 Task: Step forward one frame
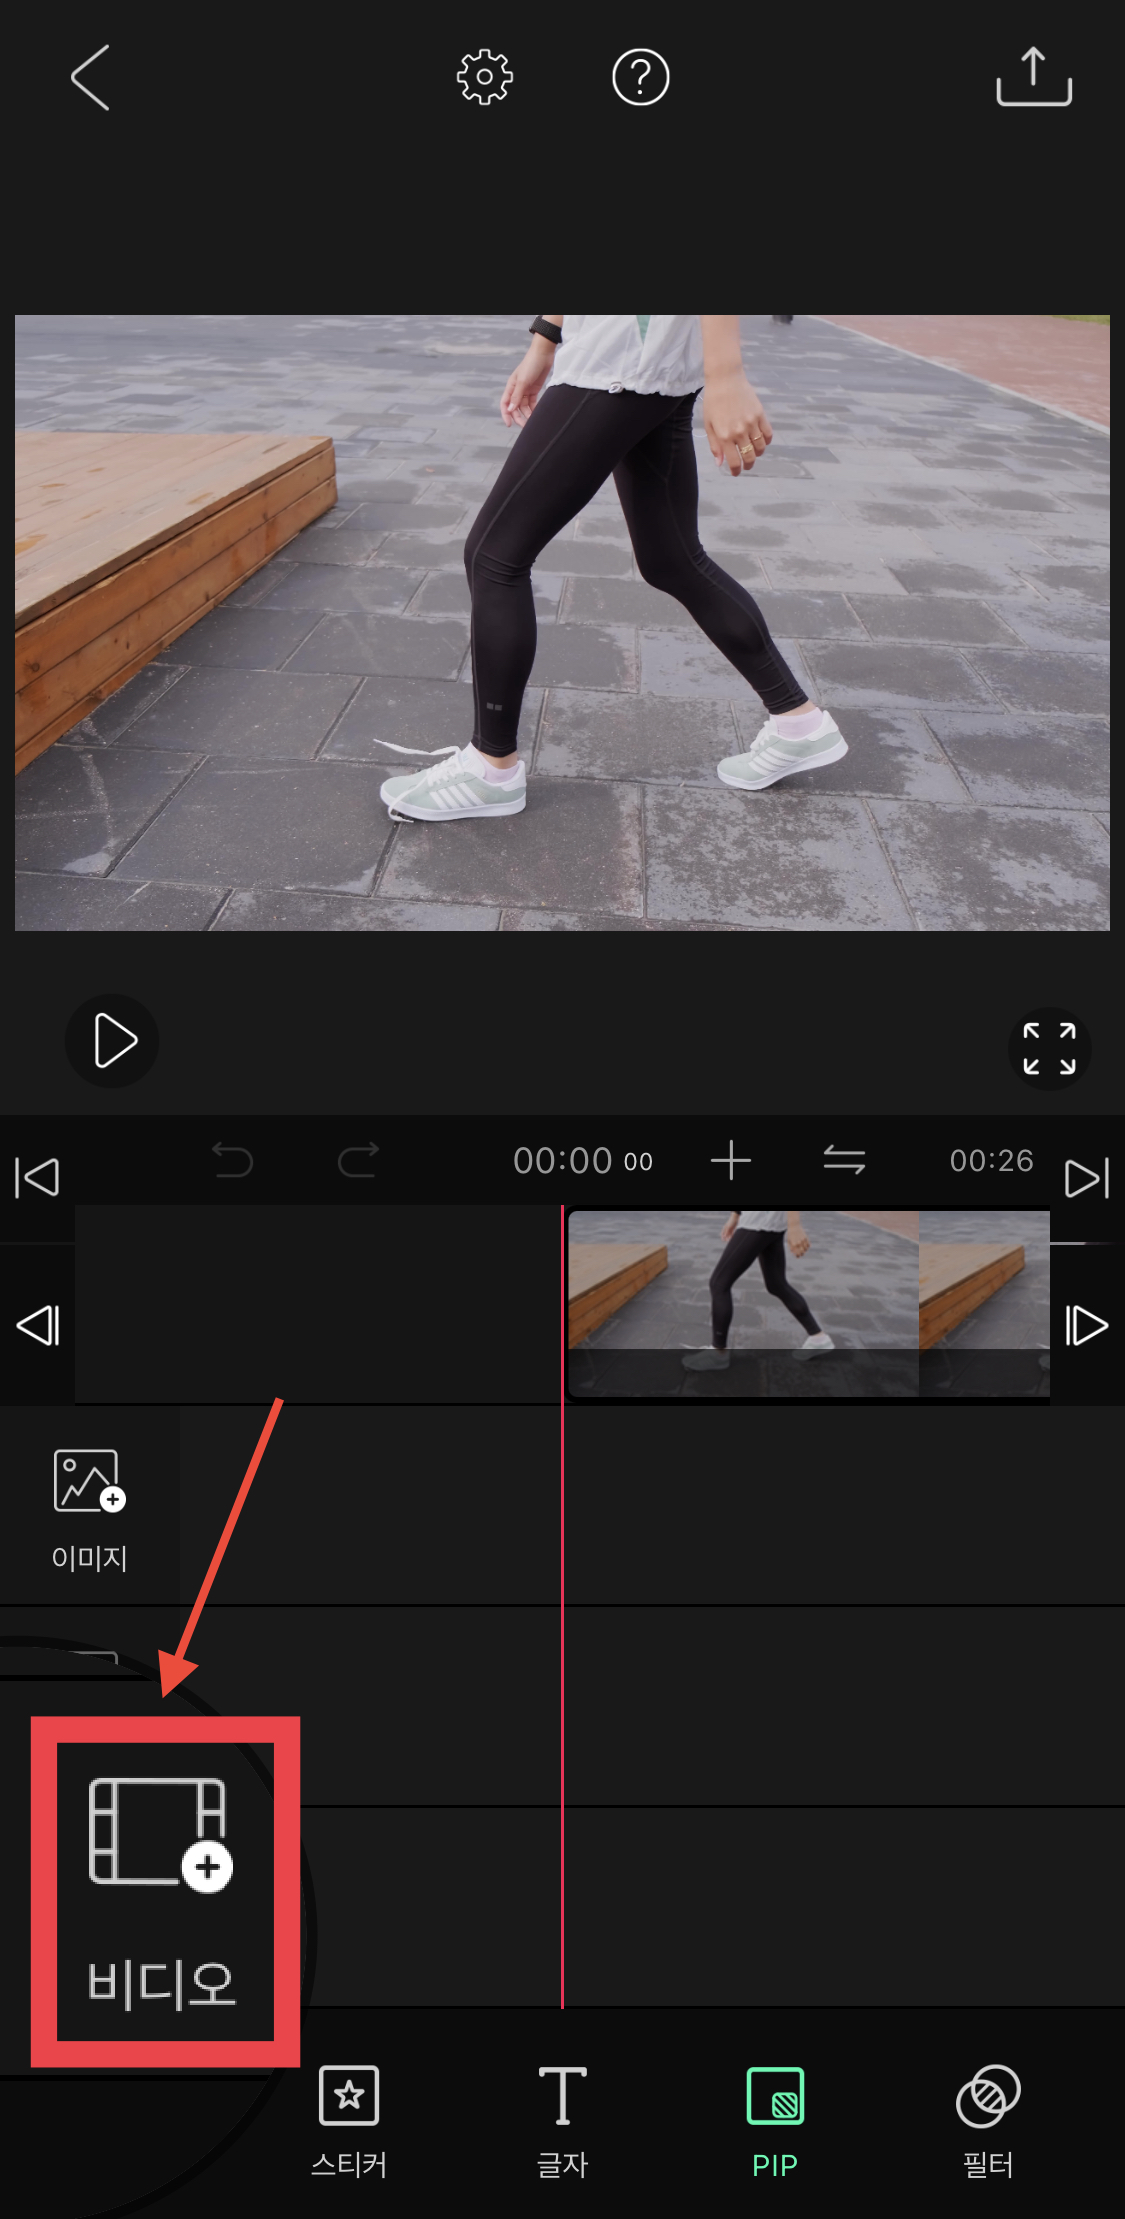pos(1087,1325)
